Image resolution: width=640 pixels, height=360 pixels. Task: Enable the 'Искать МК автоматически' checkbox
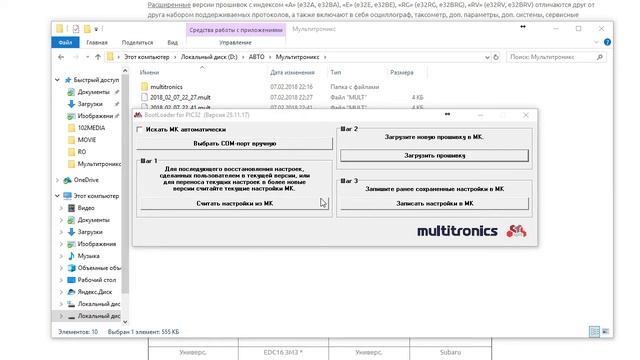(140, 129)
